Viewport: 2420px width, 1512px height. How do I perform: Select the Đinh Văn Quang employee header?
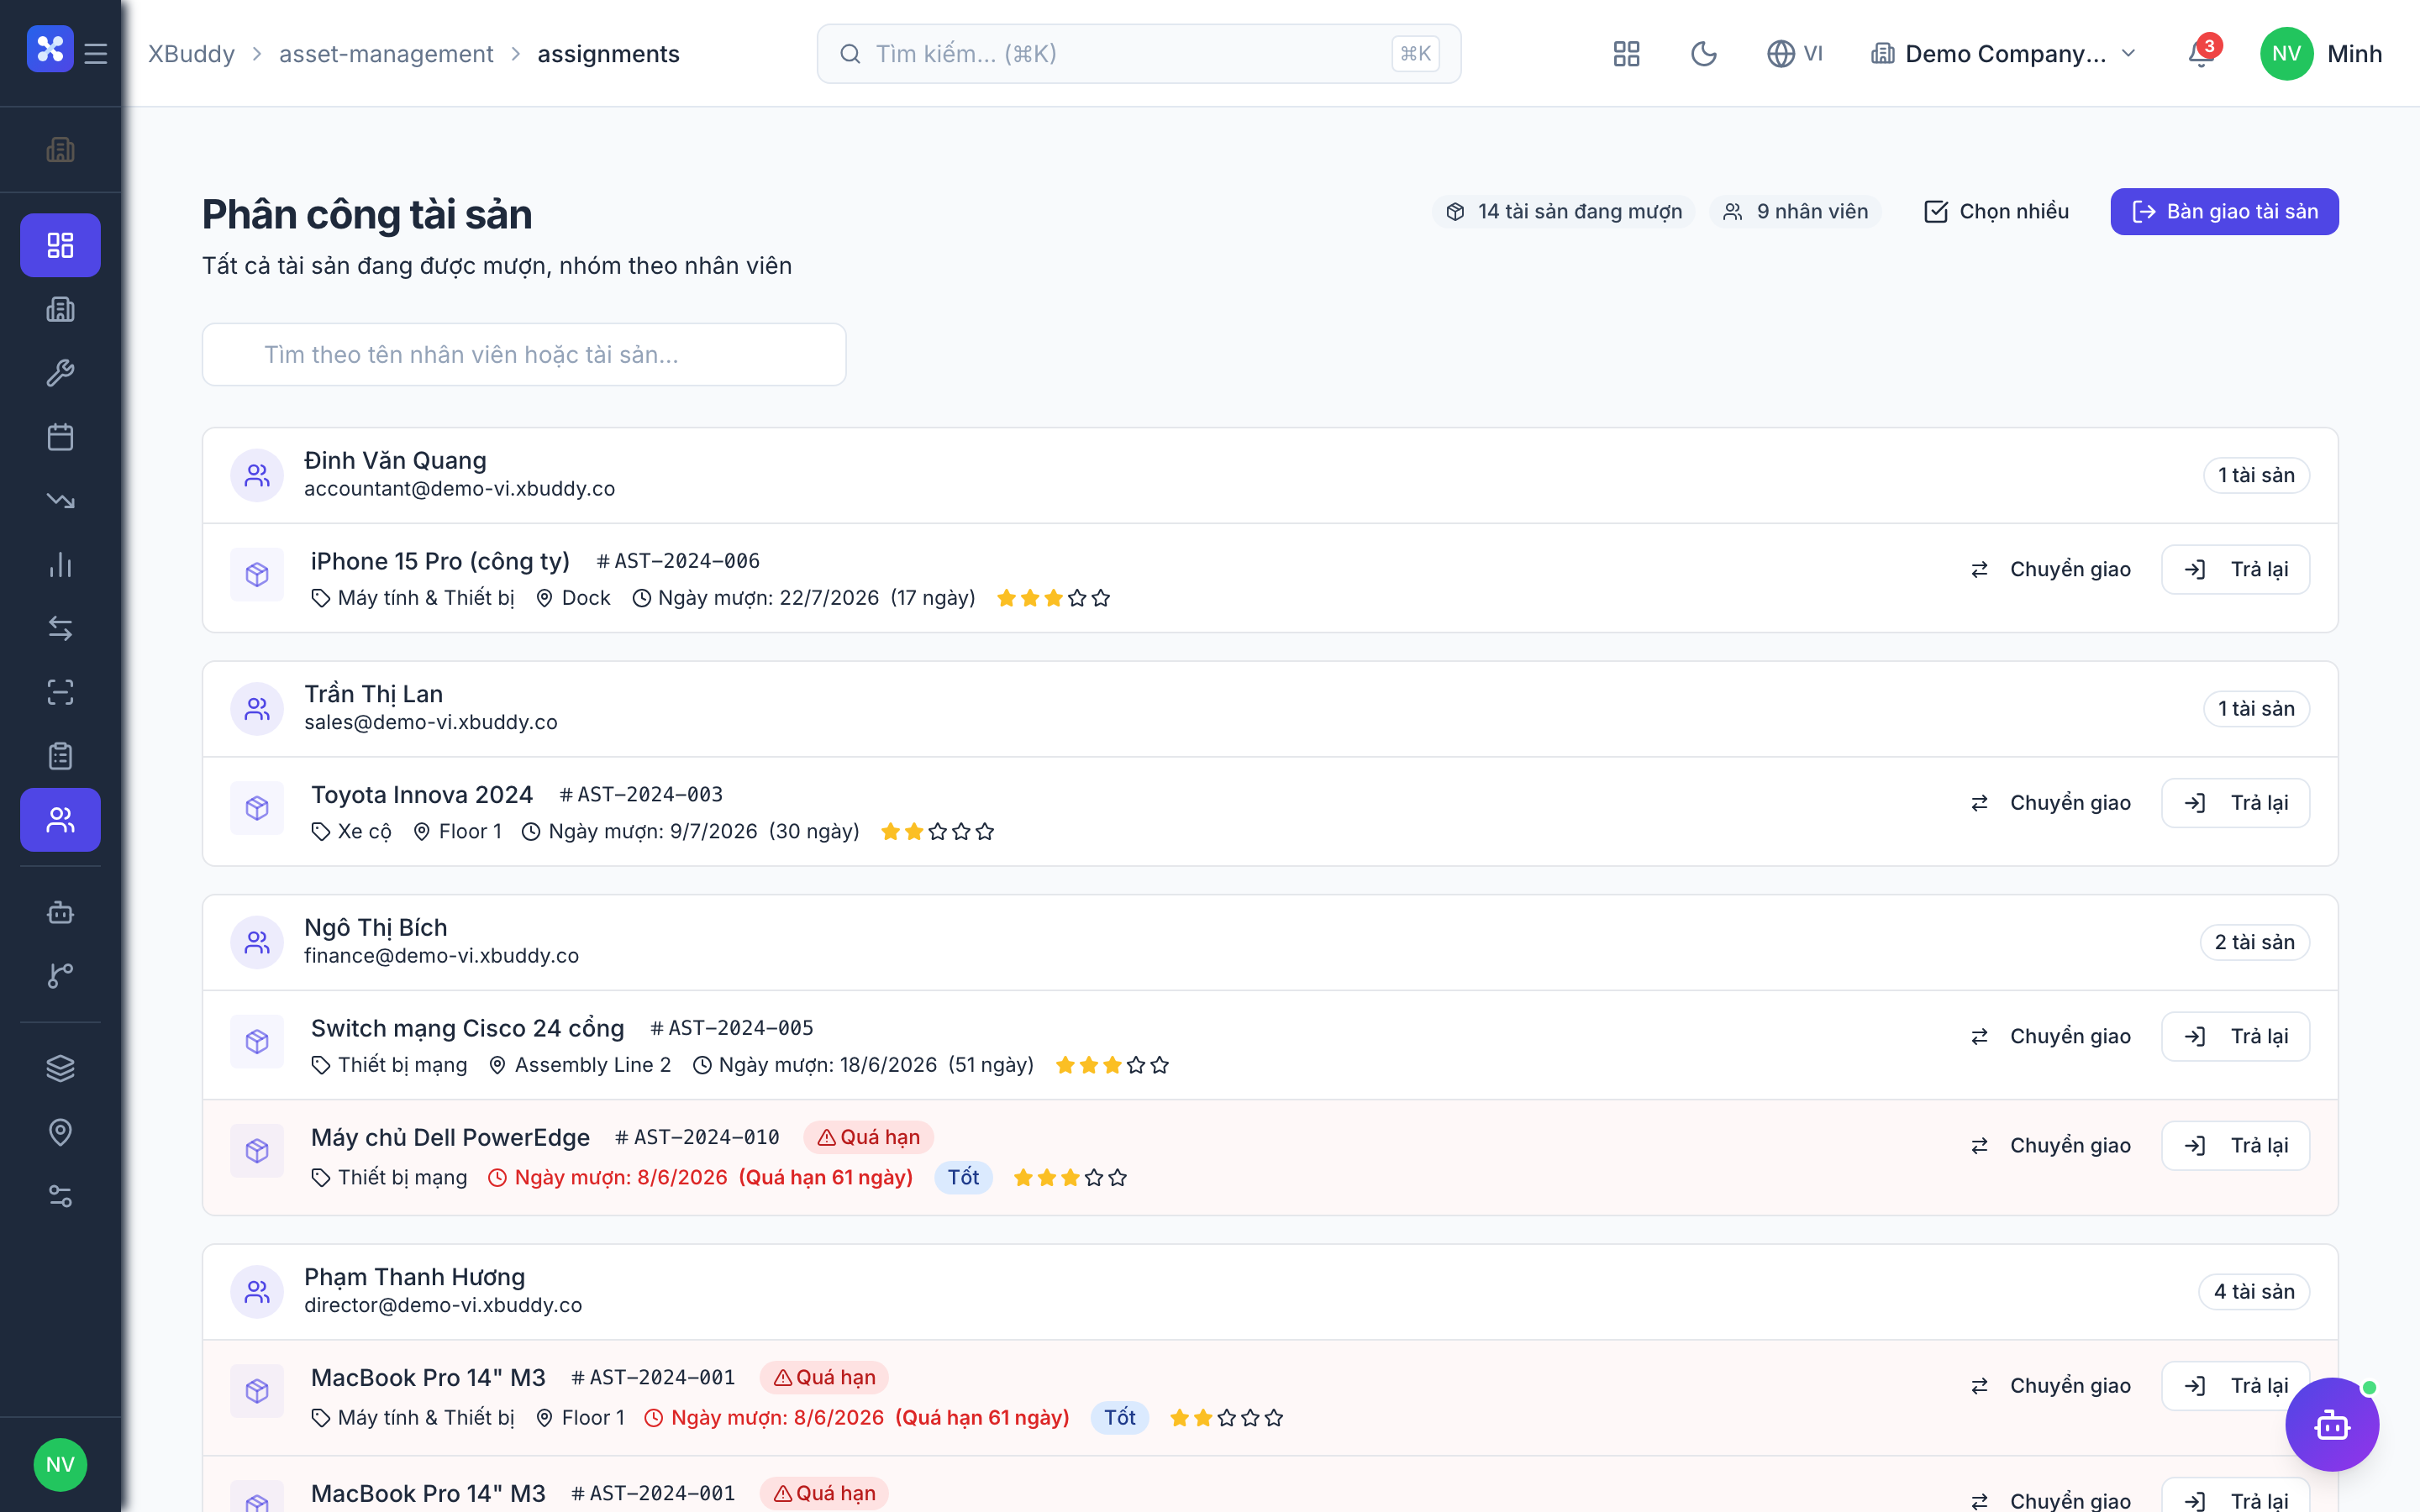click(x=1270, y=476)
